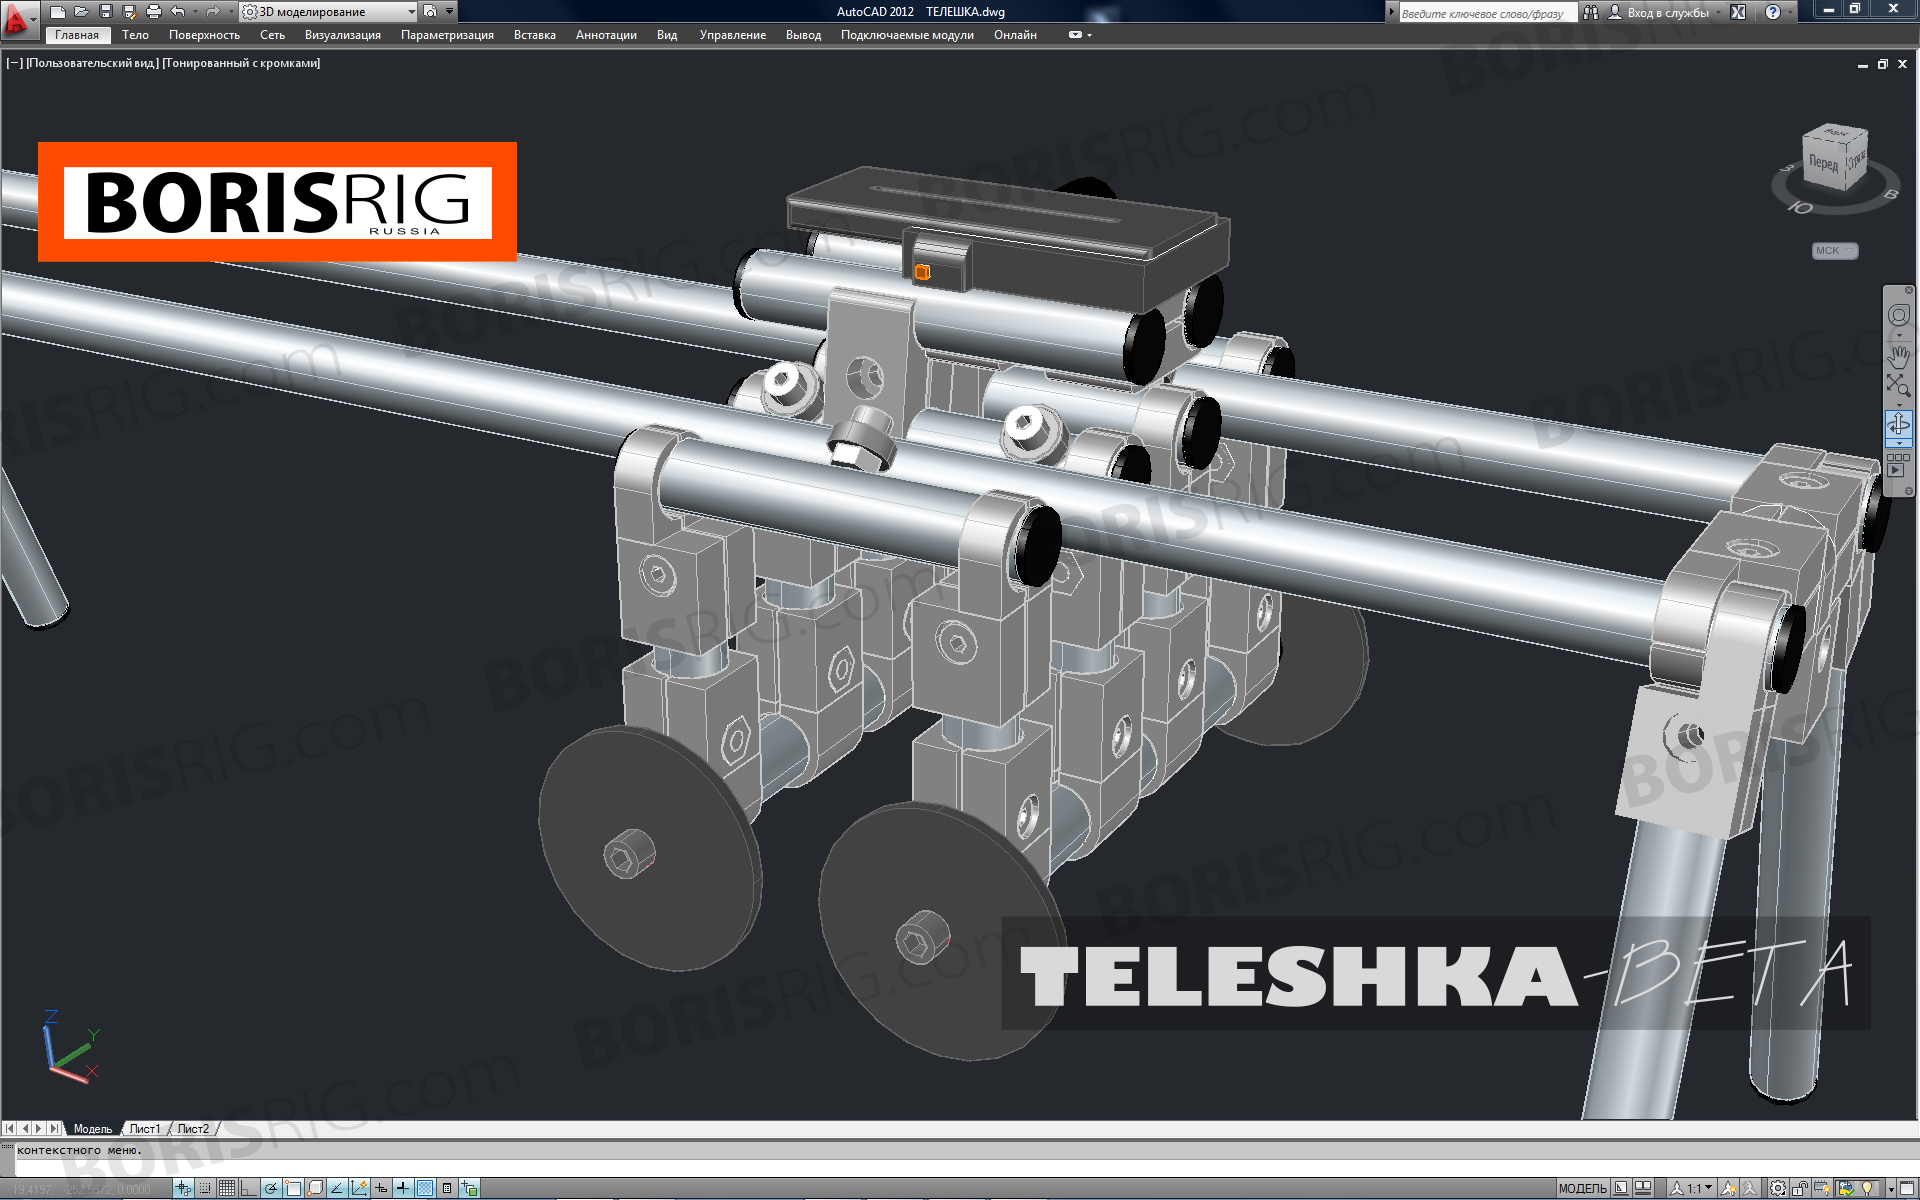Switch to the Модель layout tab

click(x=93, y=1129)
